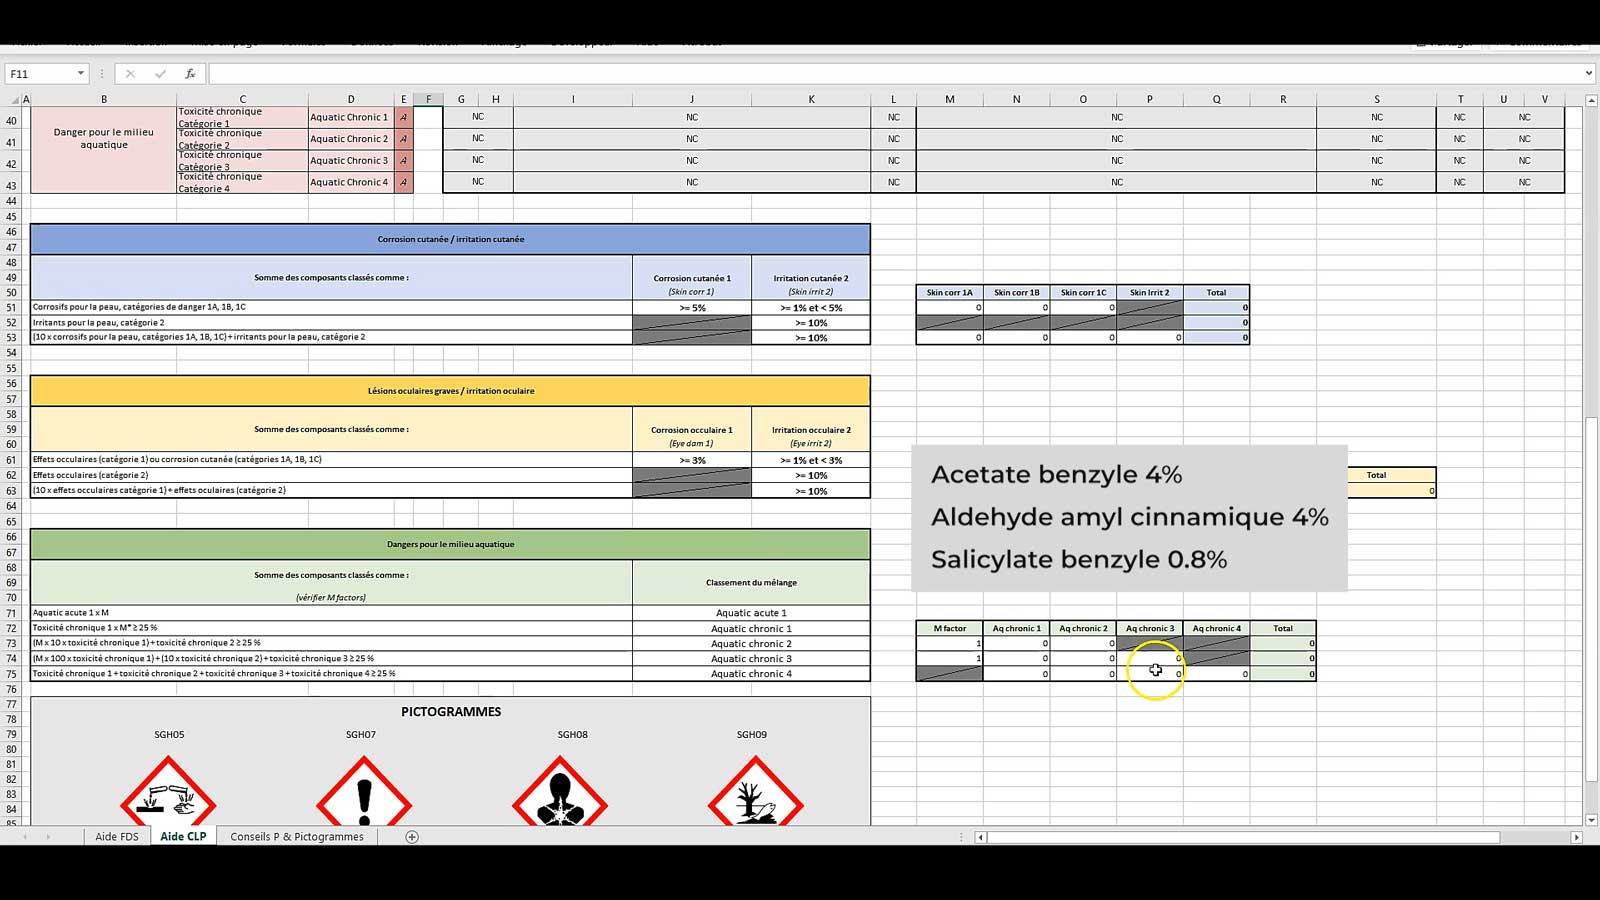Screen dimensions: 1600x900
Task: Click the horizontal scrollbar thumb
Action: click(x=1243, y=837)
